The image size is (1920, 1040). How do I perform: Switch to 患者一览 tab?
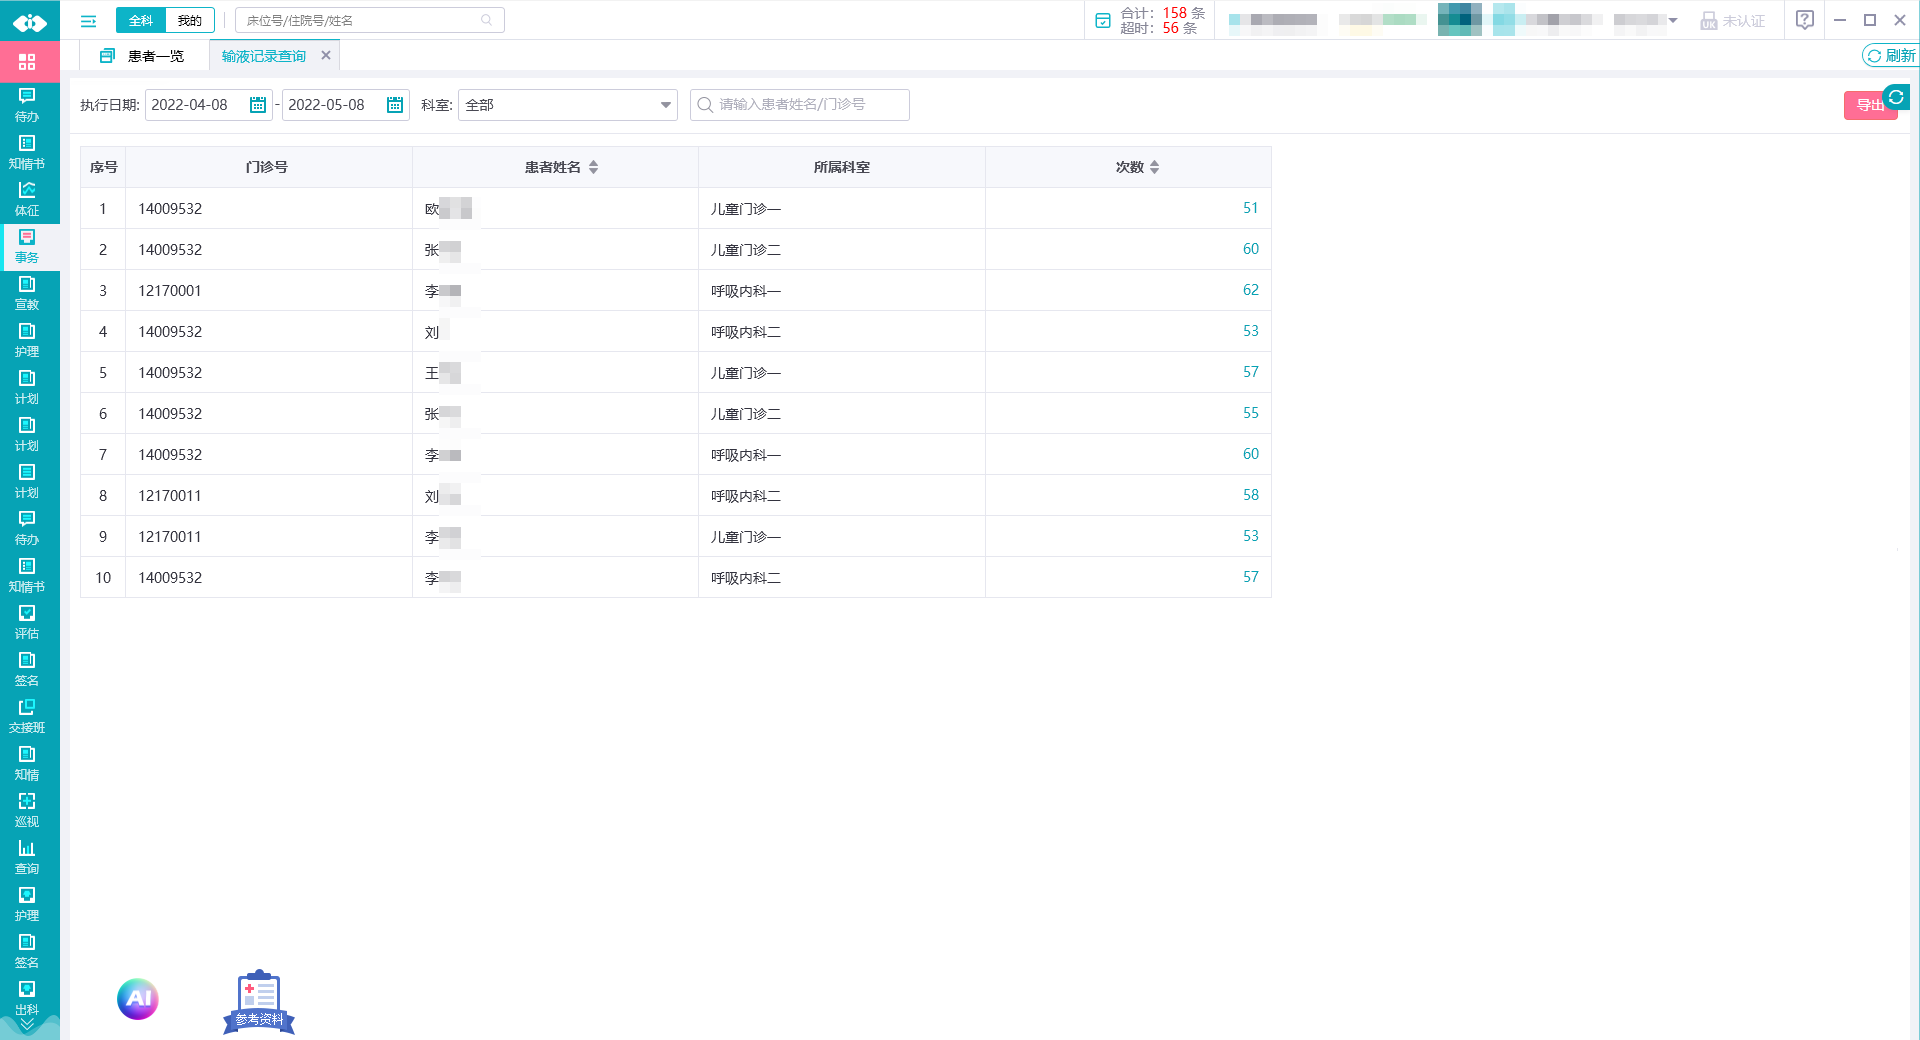pyautogui.click(x=143, y=56)
